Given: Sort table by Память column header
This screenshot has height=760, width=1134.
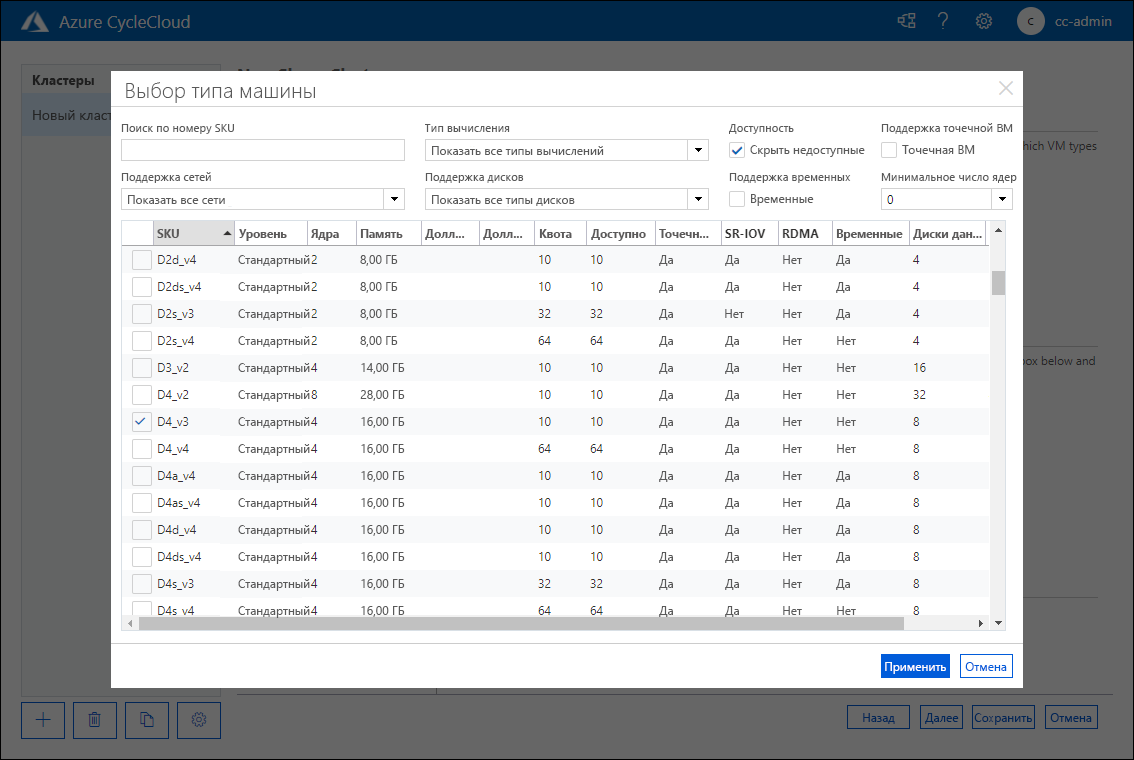Looking at the screenshot, I should click(381, 234).
